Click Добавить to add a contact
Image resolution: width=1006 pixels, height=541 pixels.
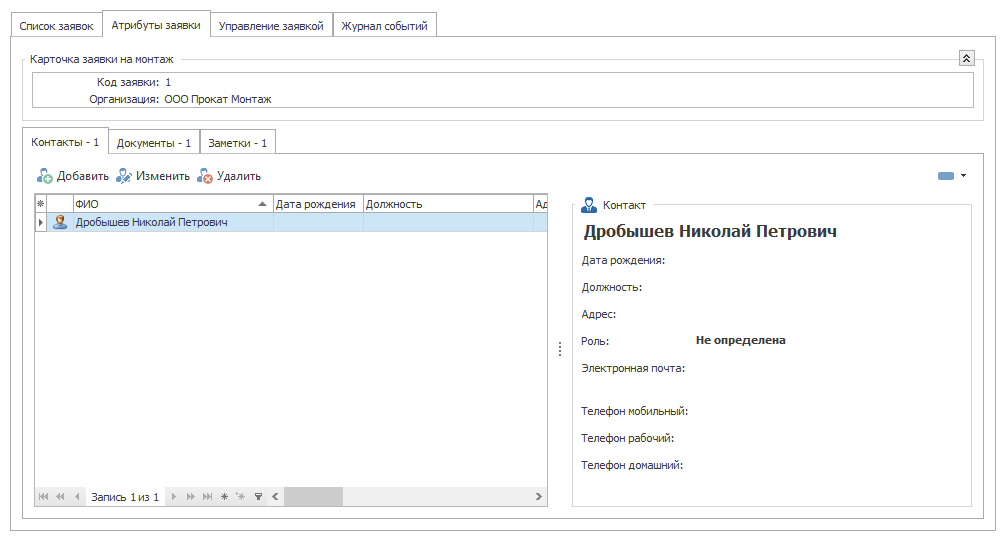point(72,176)
